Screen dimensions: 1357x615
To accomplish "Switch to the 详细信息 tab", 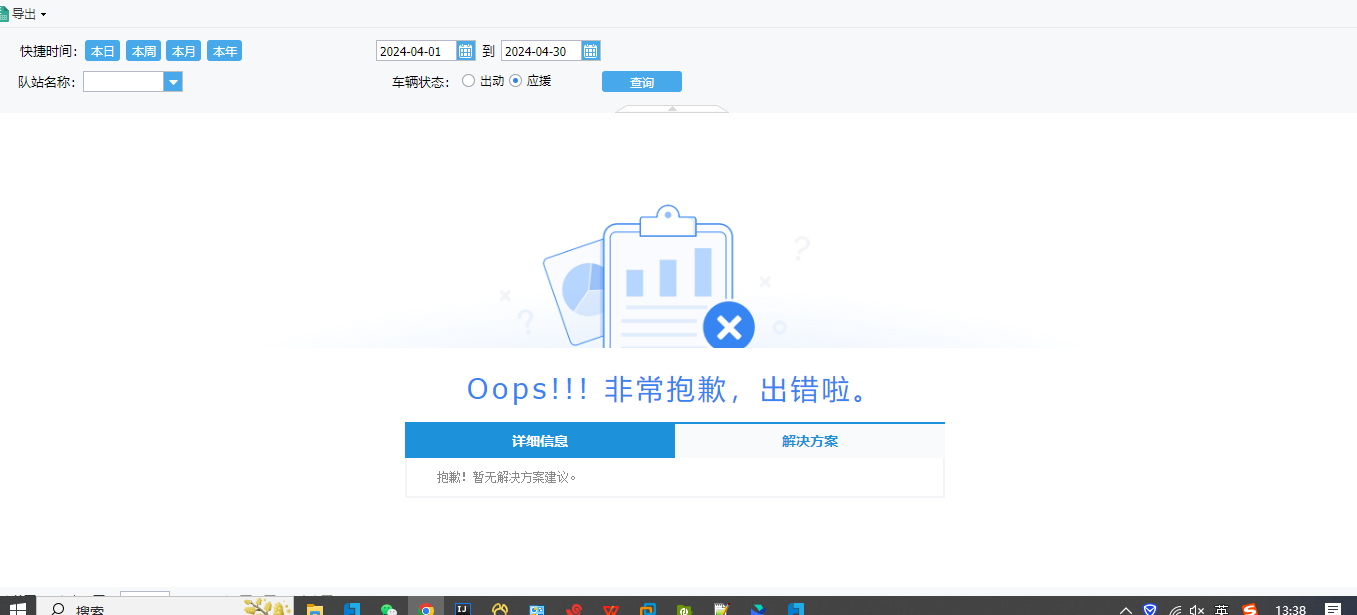I will pos(540,441).
